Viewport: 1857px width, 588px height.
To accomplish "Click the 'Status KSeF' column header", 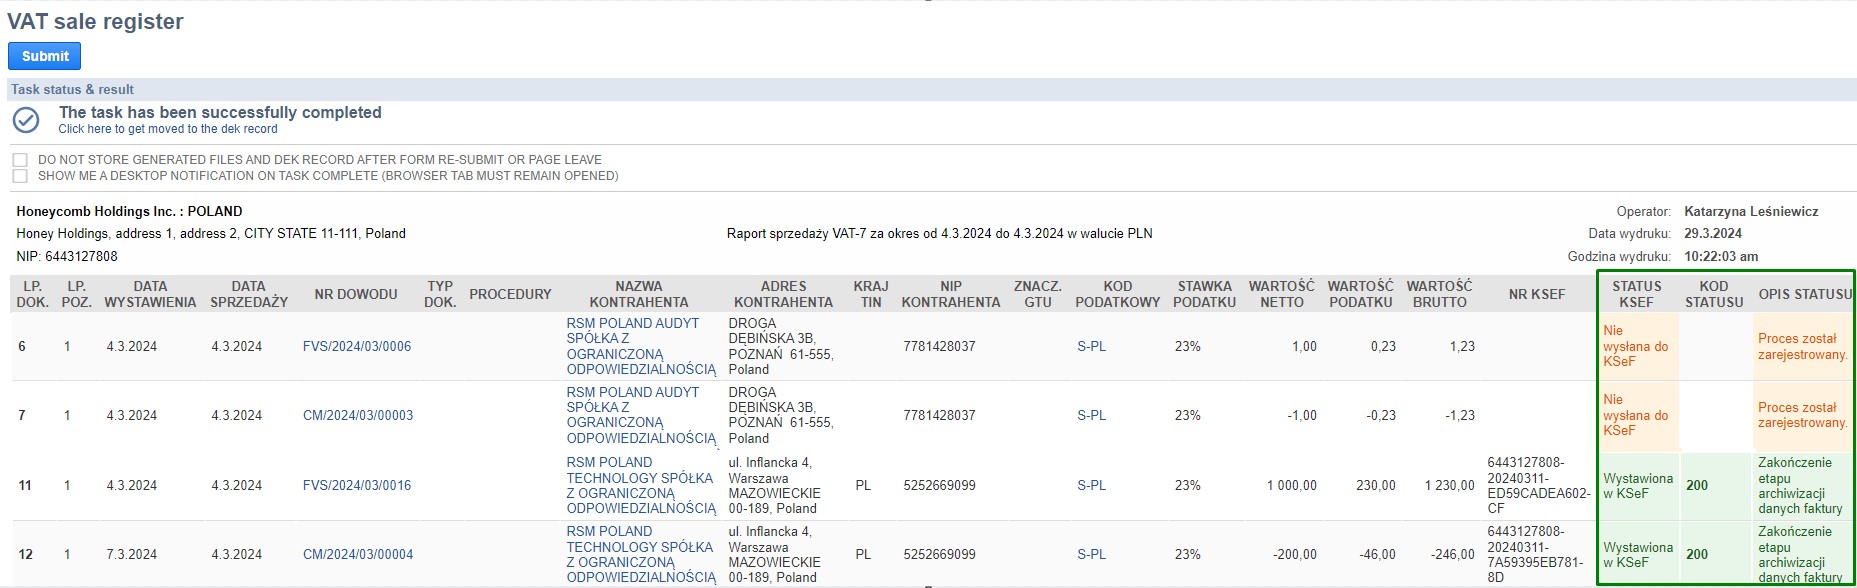I will [x=1636, y=294].
